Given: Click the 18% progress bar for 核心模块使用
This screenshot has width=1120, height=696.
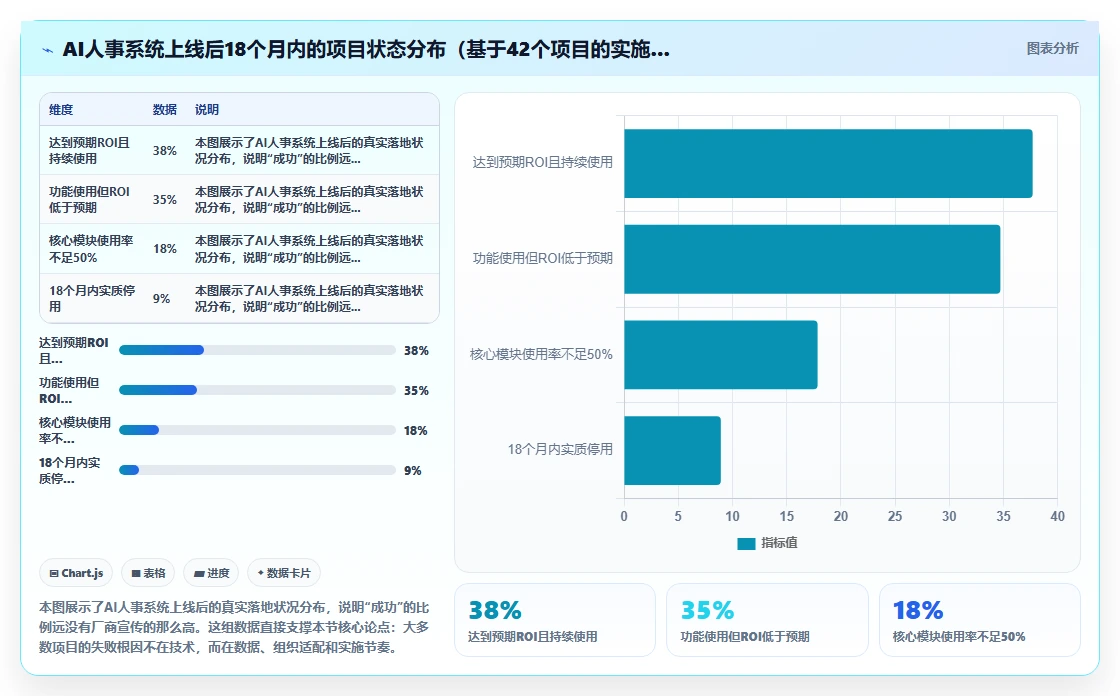Looking at the screenshot, I should [257, 430].
